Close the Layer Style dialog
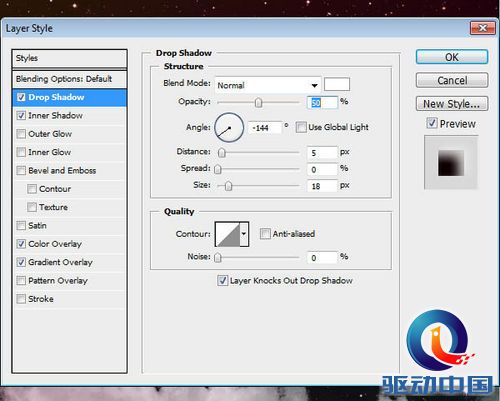The height and width of the screenshot is (401, 500). (482, 28)
